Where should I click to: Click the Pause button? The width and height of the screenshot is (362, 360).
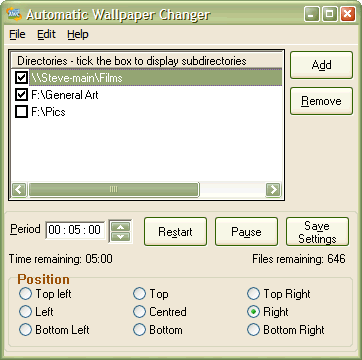[246, 232]
